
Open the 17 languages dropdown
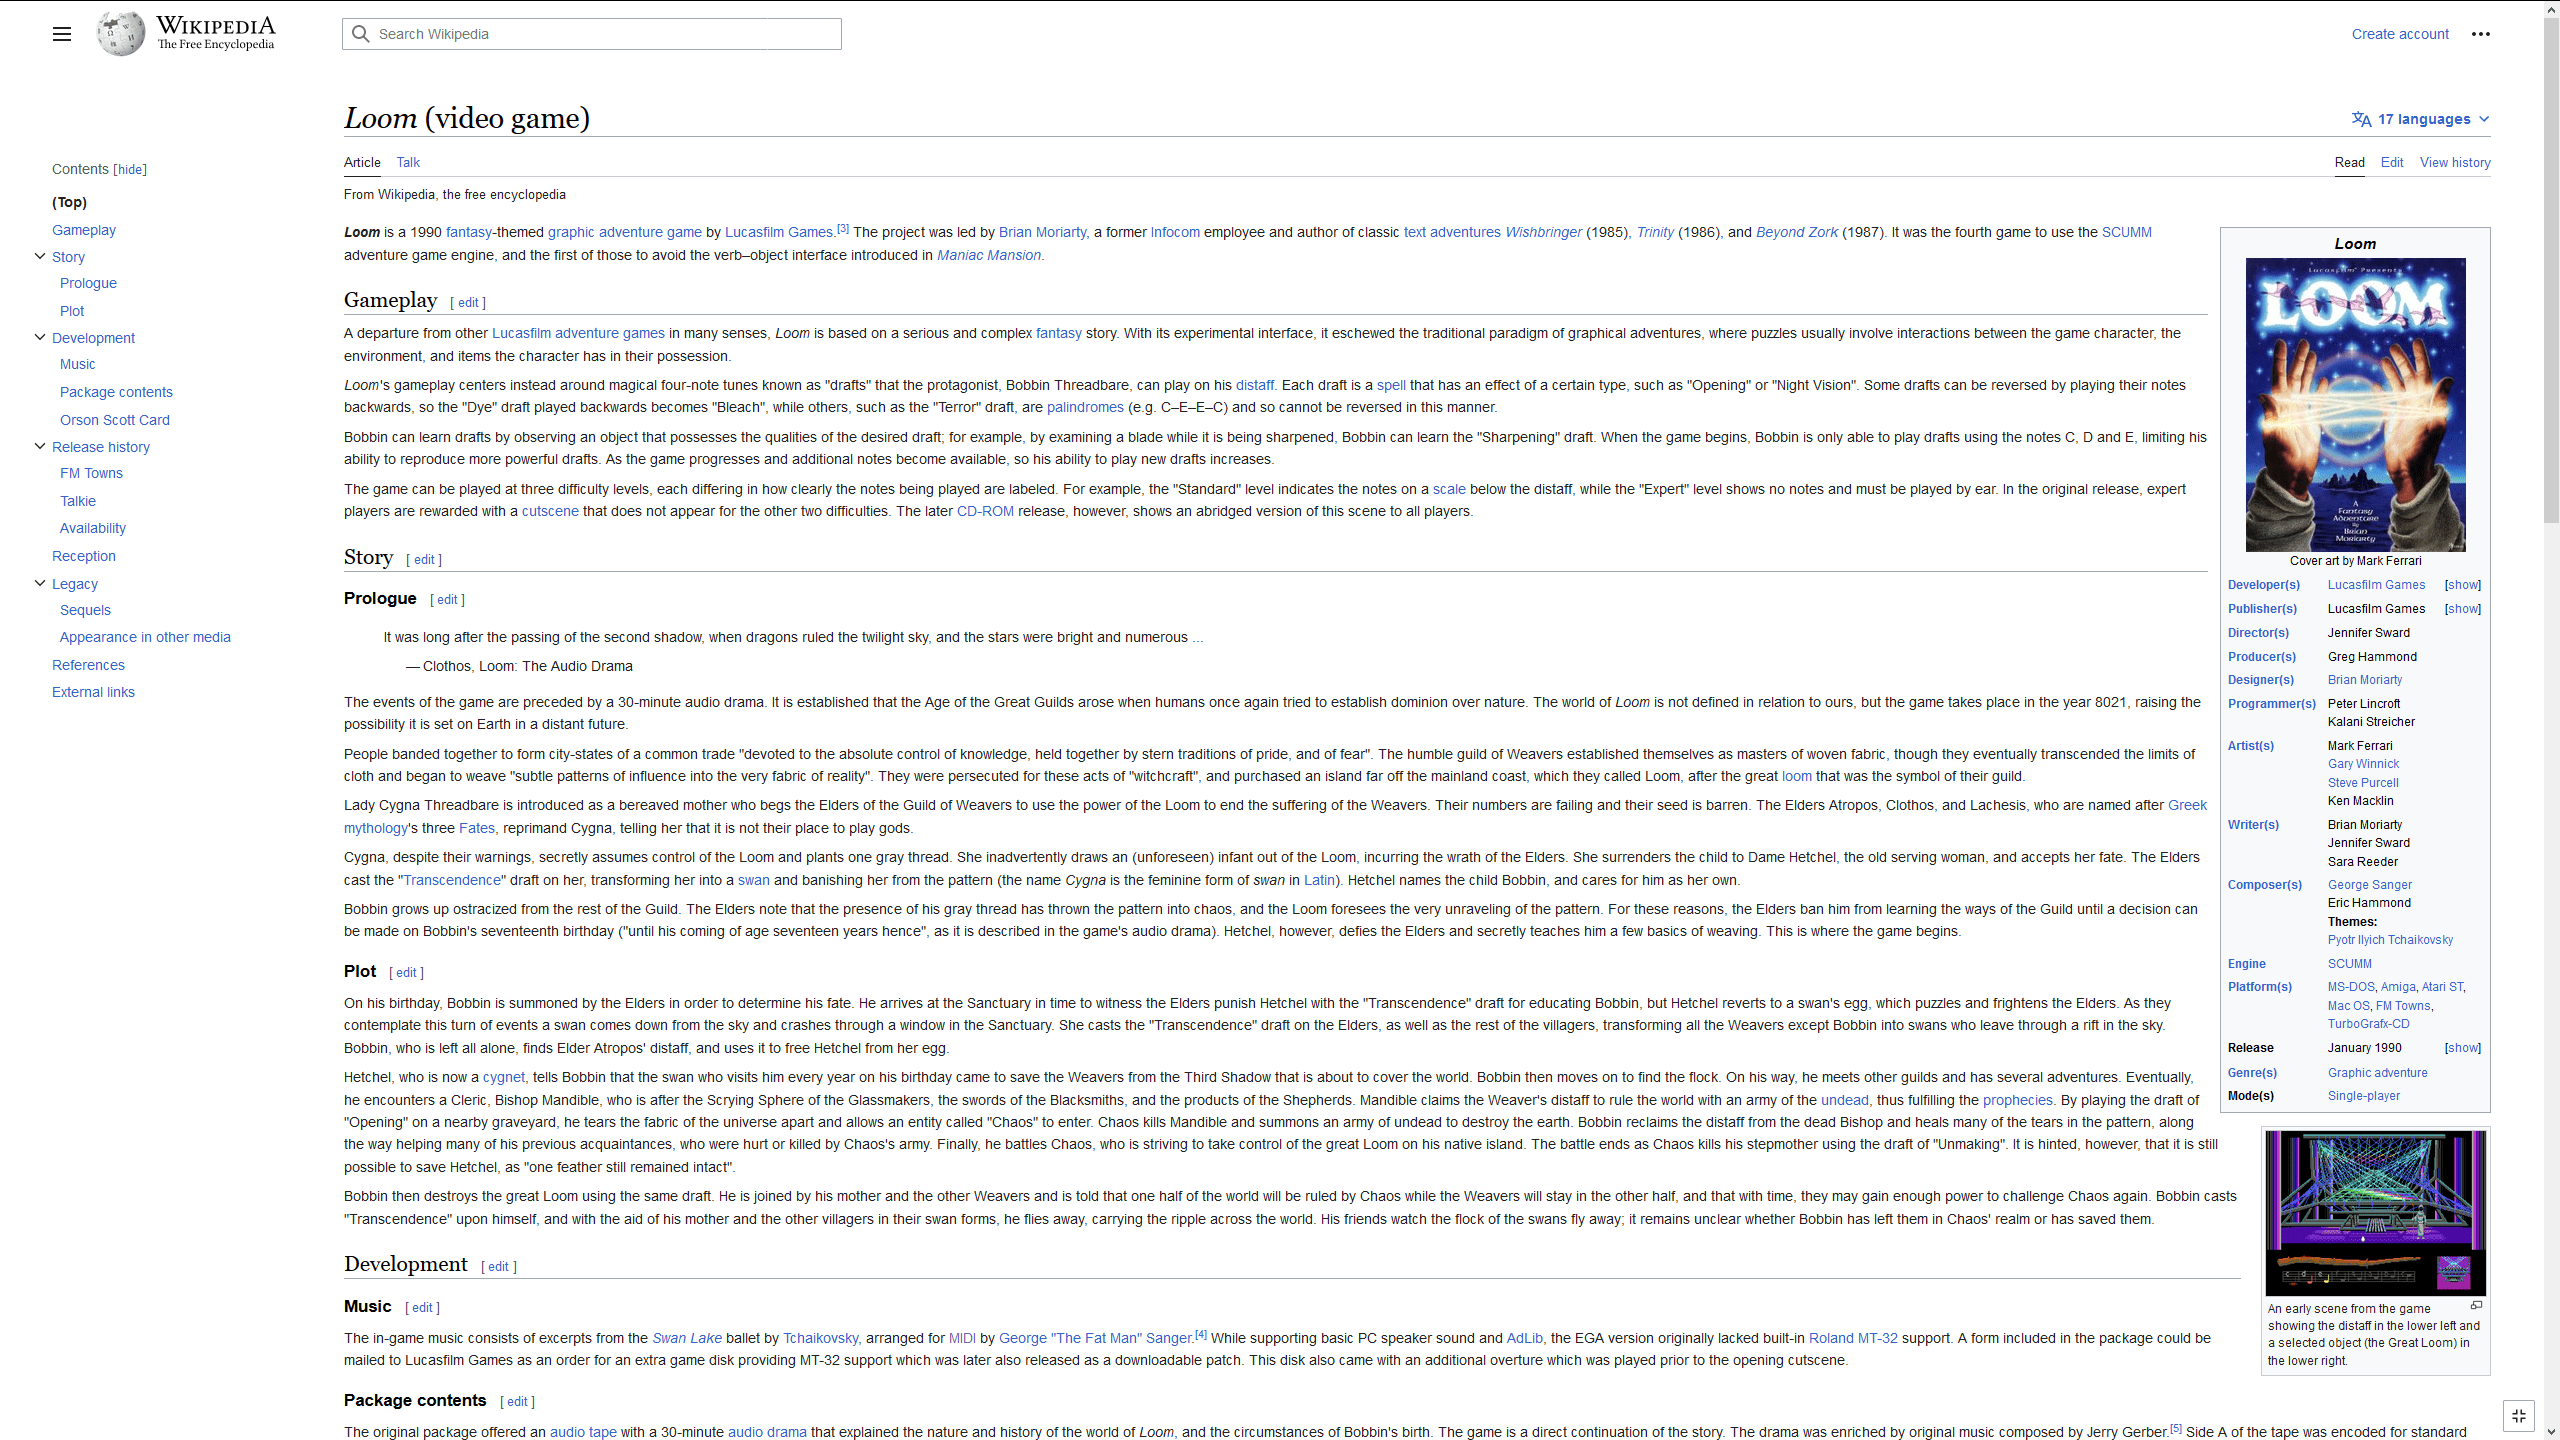pos(2421,119)
